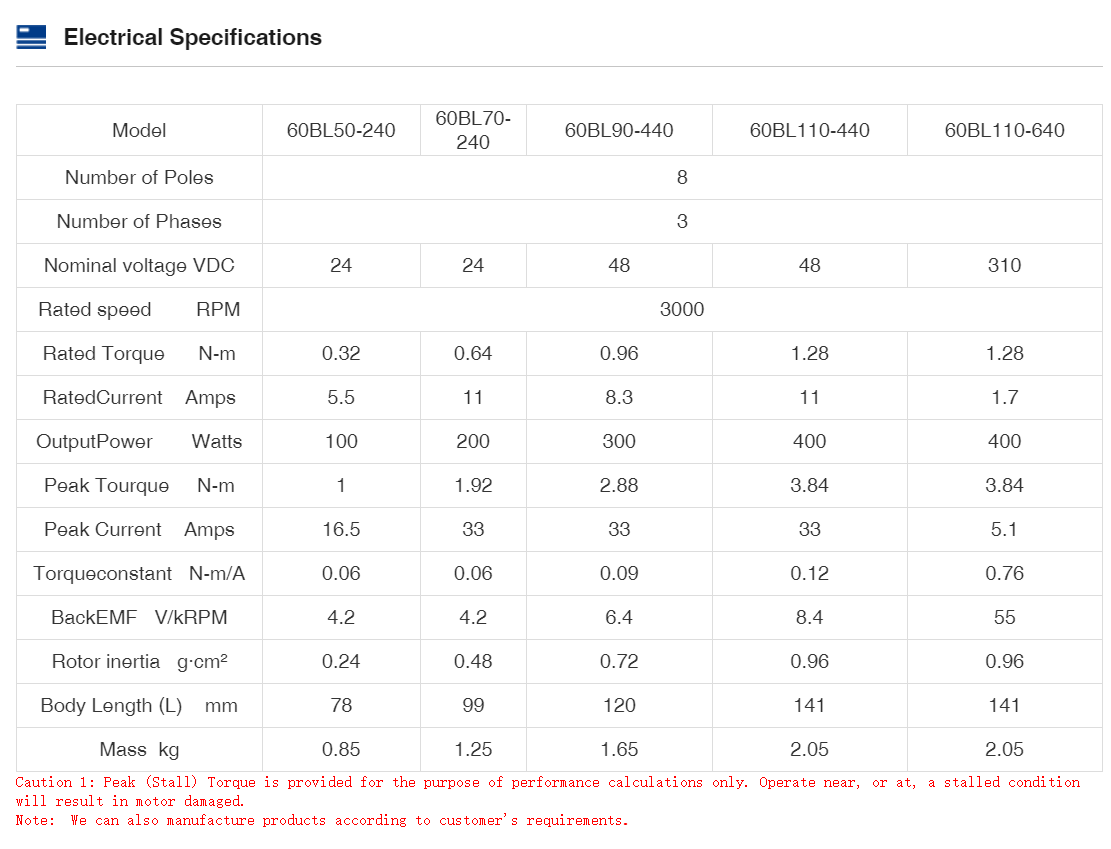1111x849 pixels.
Task: Click the OutputPower Watts row label
Action: (139, 442)
